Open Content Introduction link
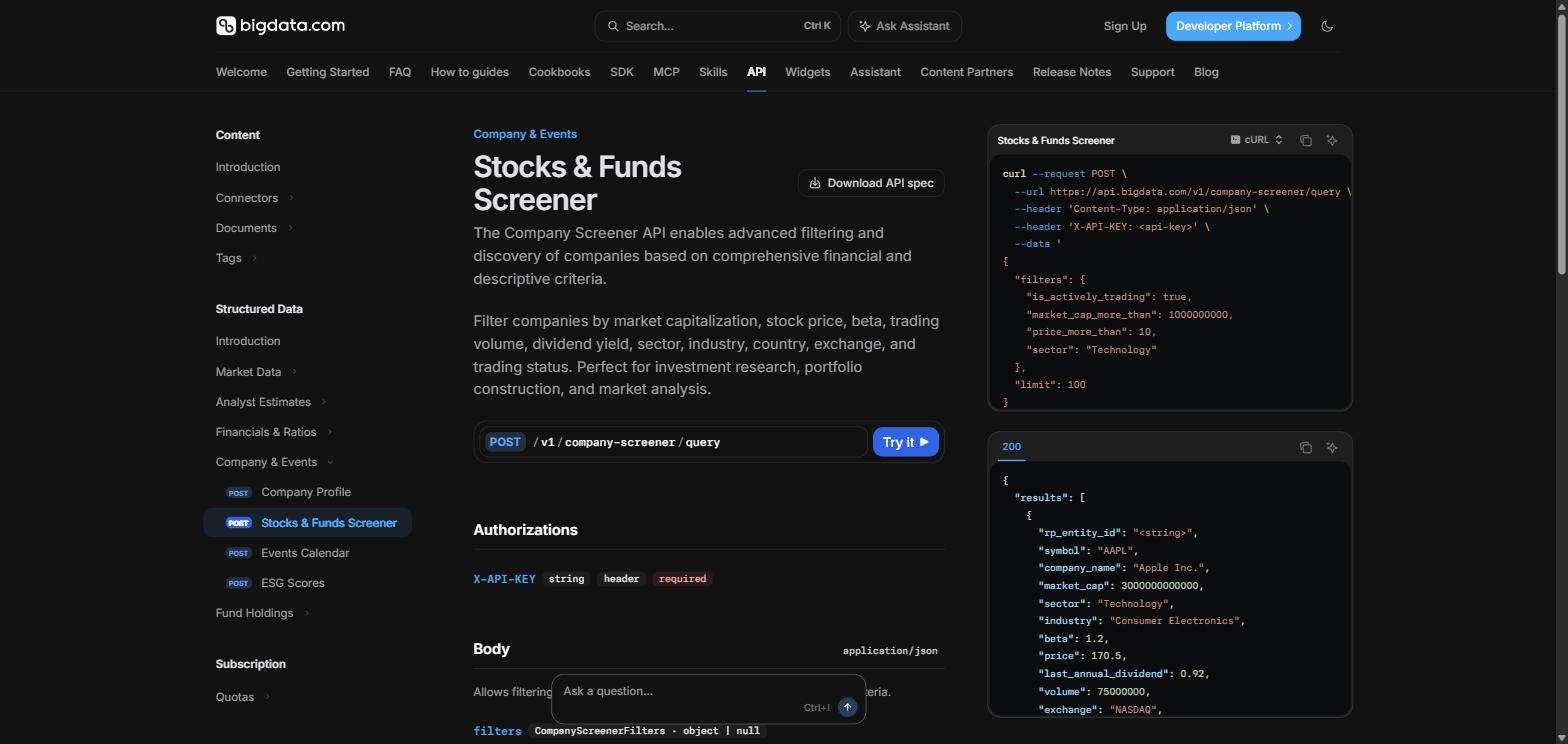Image resolution: width=1568 pixels, height=744 pixels. point(248,167)
